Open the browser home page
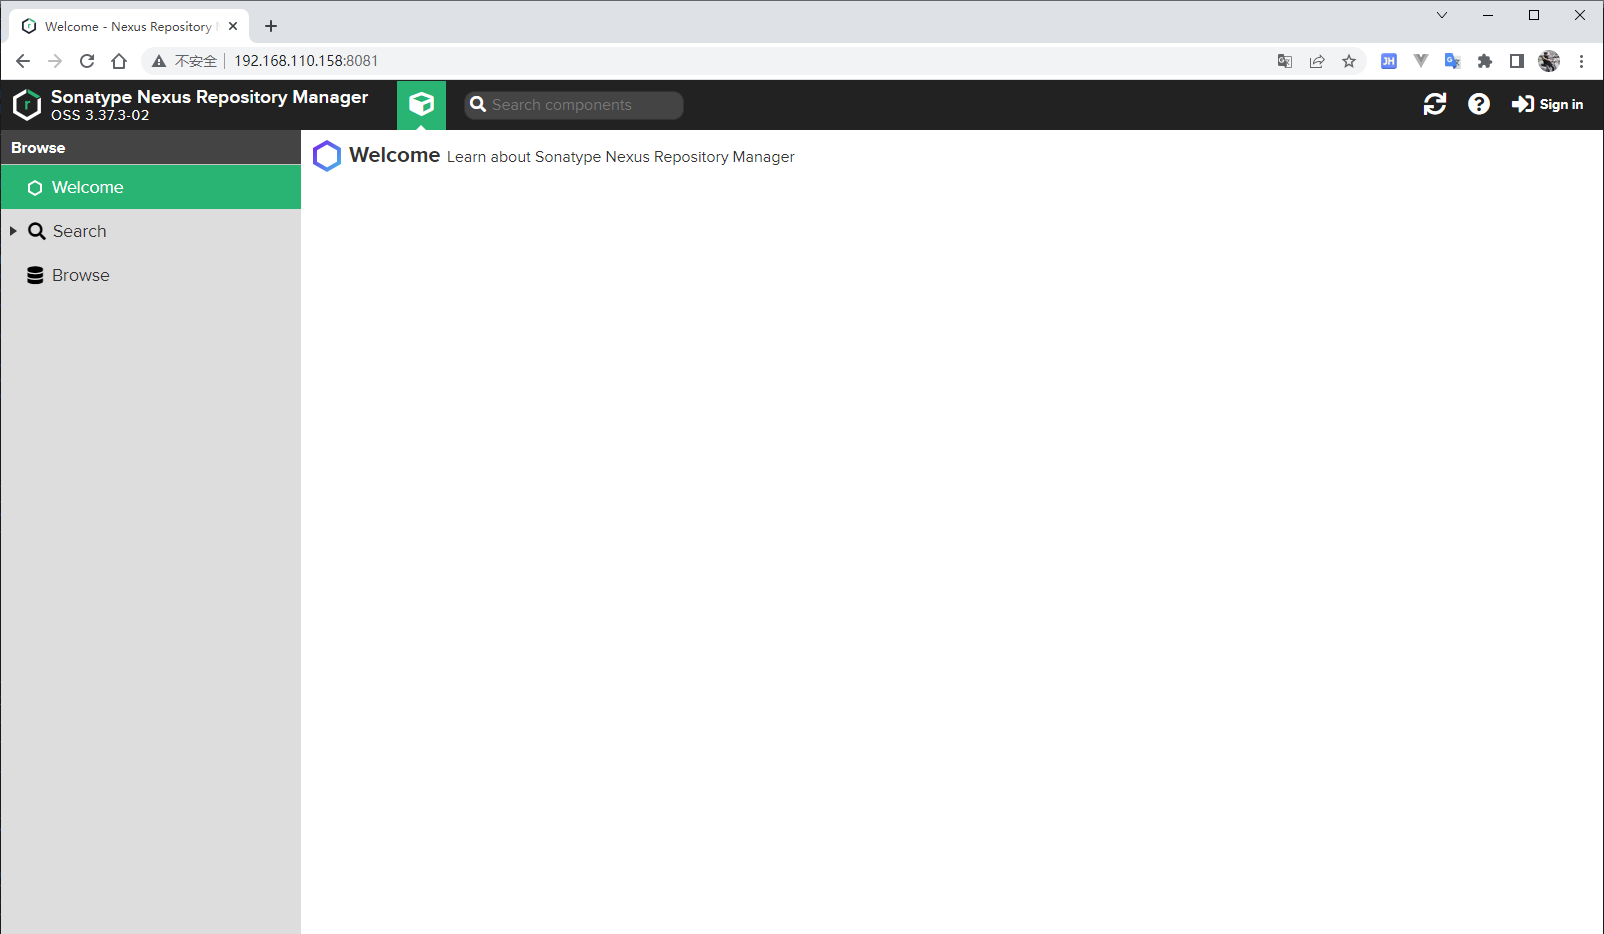The image size is (1604, 934). click(x=119, y=61)
